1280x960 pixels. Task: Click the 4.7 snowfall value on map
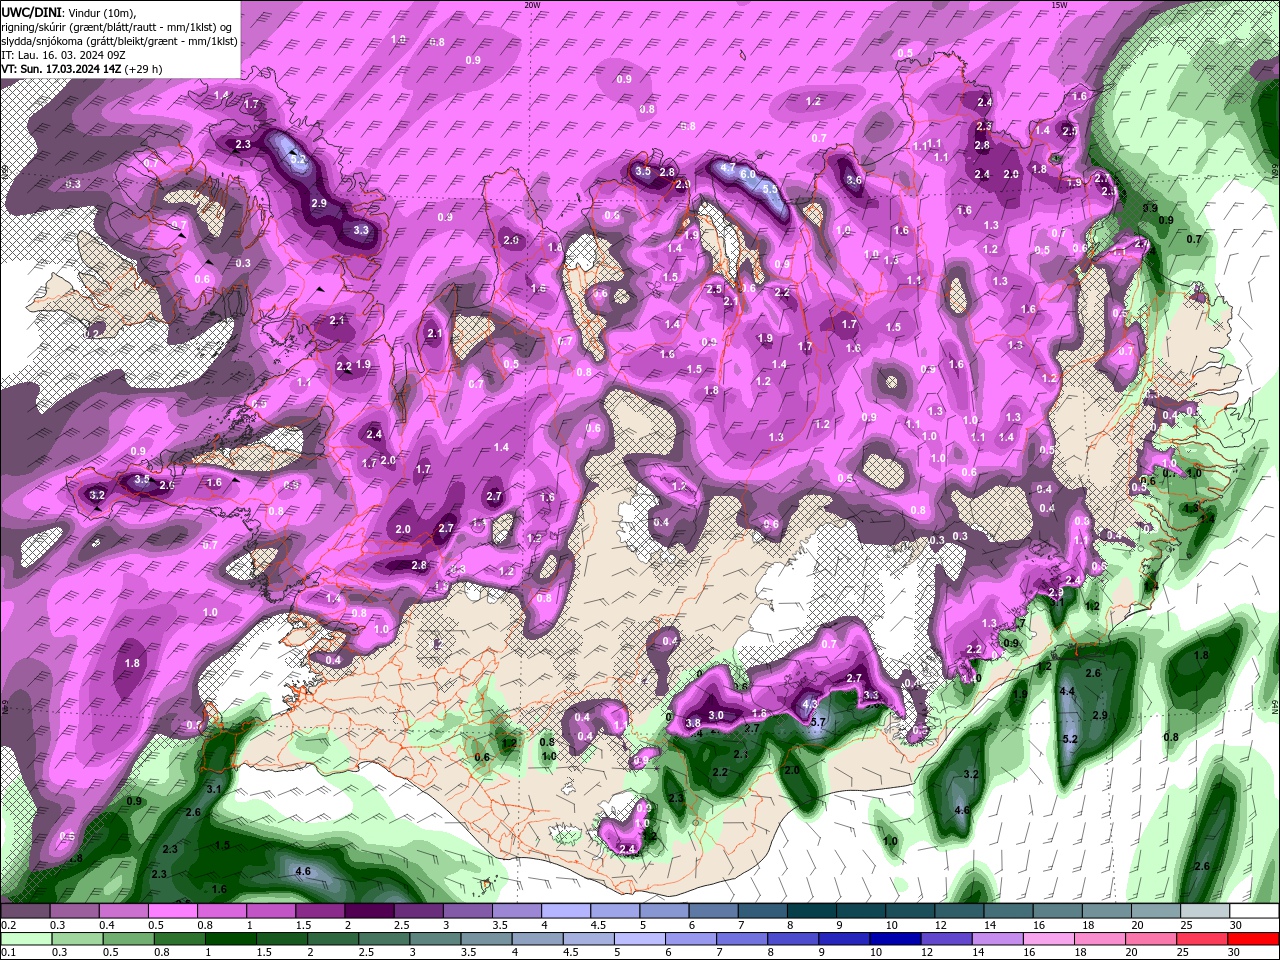728,167
